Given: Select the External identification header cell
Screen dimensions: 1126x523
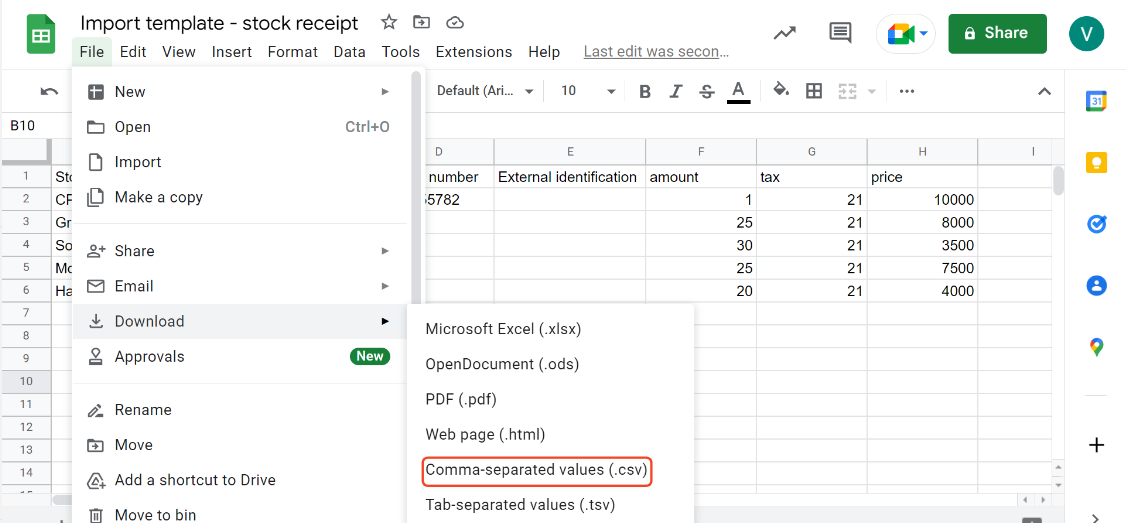Looking at the screenshot, I should pyautogui.click(x=569, y=177).
